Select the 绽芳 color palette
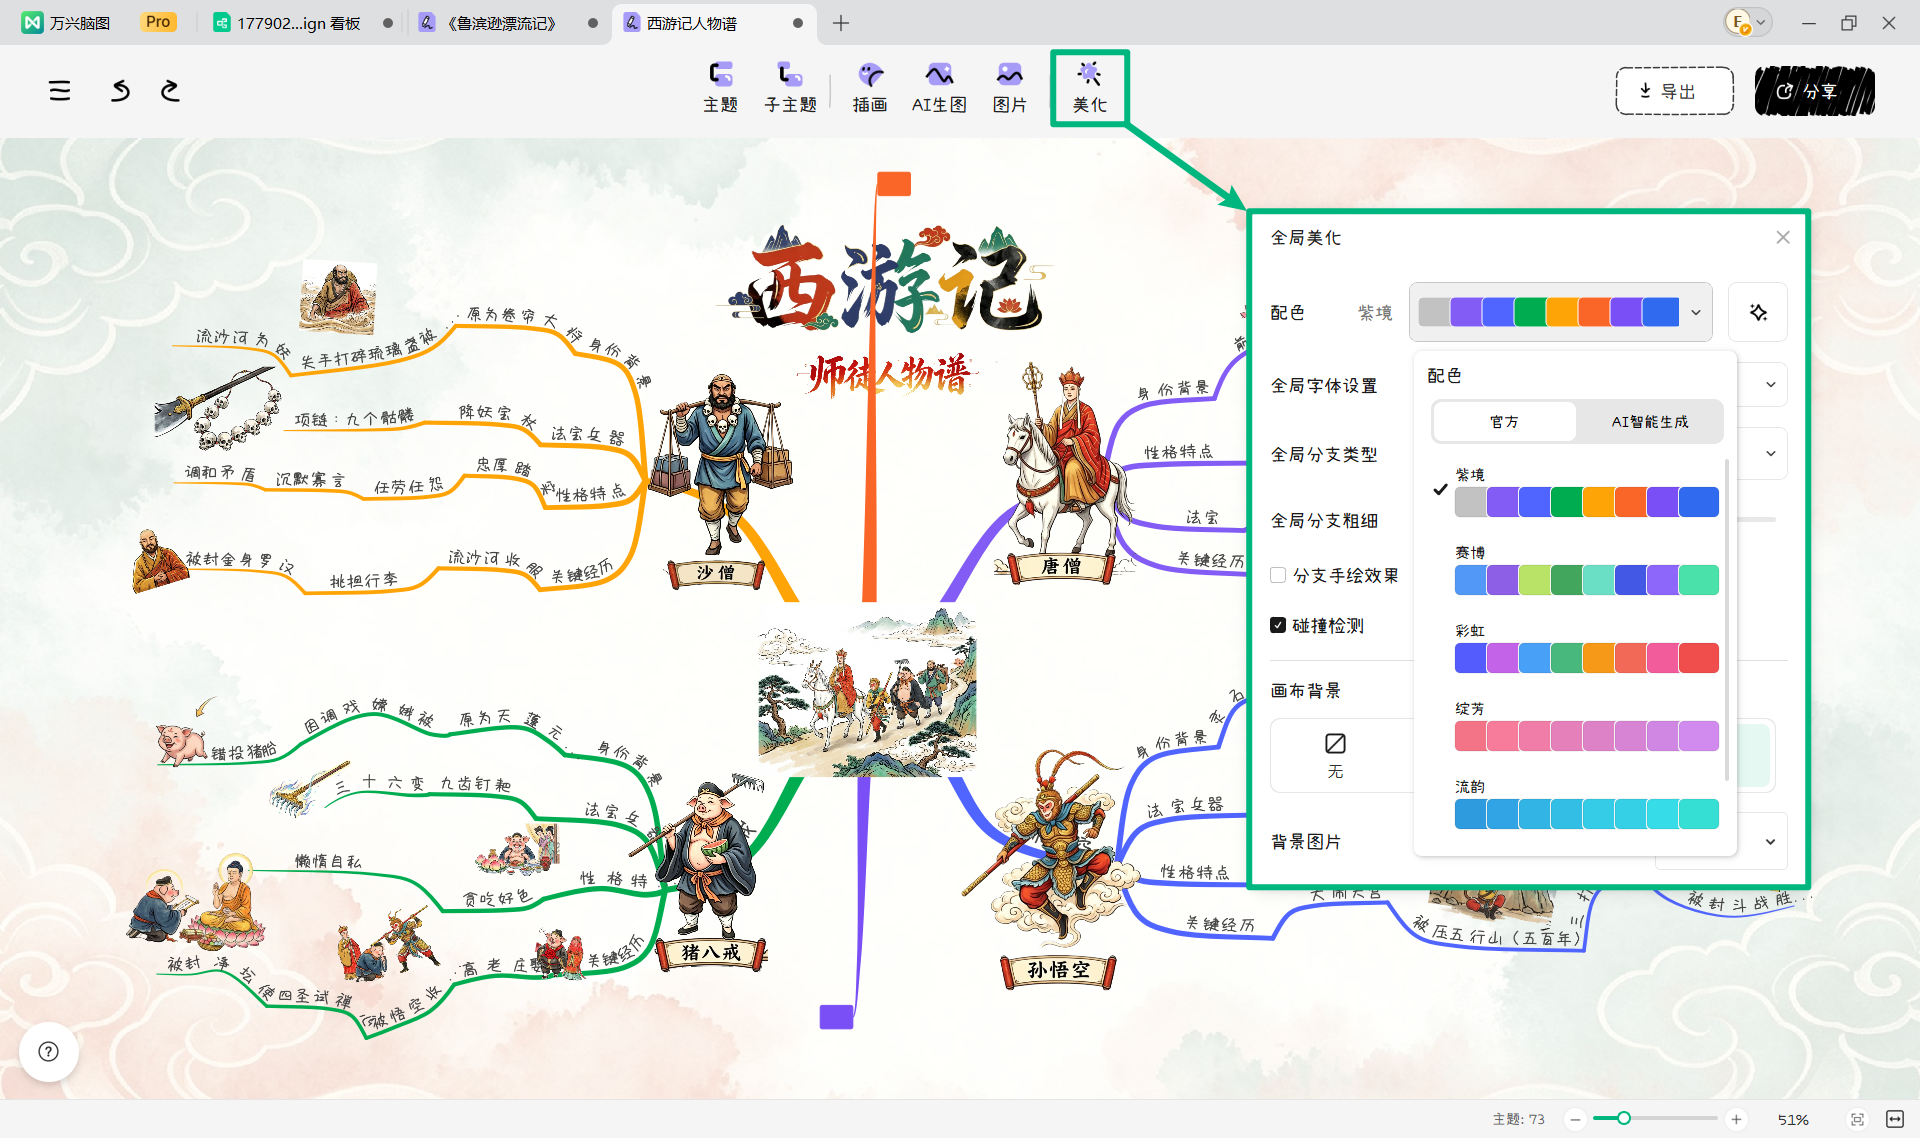Viewport: 1920px width, 1138px height. pyautogui.click(x=1586, y=735)
